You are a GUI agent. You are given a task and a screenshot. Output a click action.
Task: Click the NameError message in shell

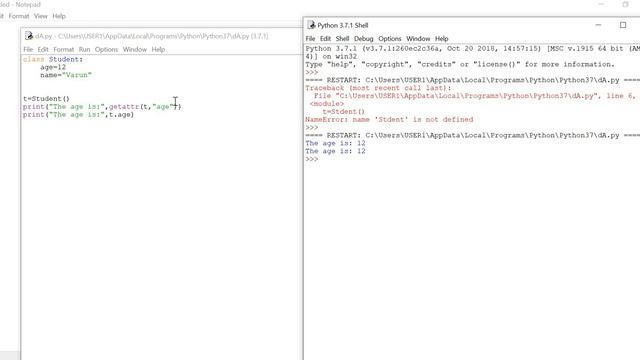click(389, 120)
